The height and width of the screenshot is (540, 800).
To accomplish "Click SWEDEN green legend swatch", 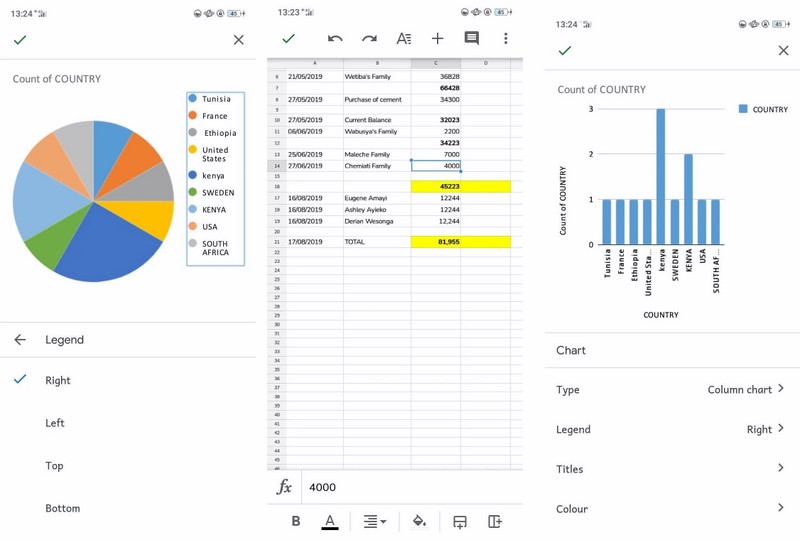I will tap(192, 192).
